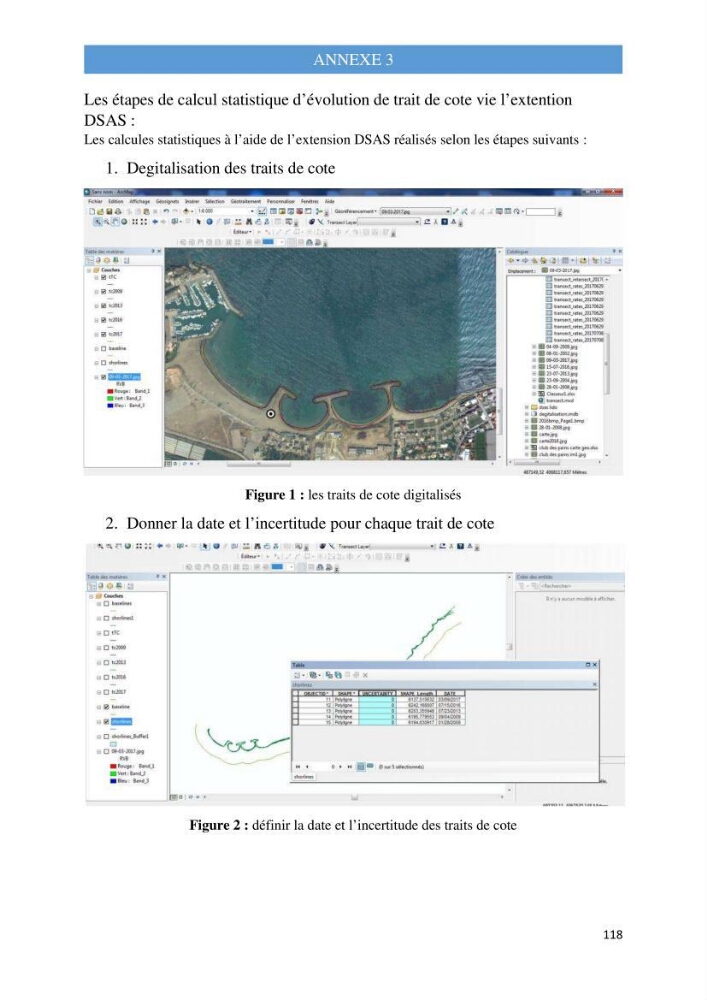The height and width of the screenshot is (1000, 707).
Task: Open the Fichier menu in ArcMap
Action: tap(94, 202)
